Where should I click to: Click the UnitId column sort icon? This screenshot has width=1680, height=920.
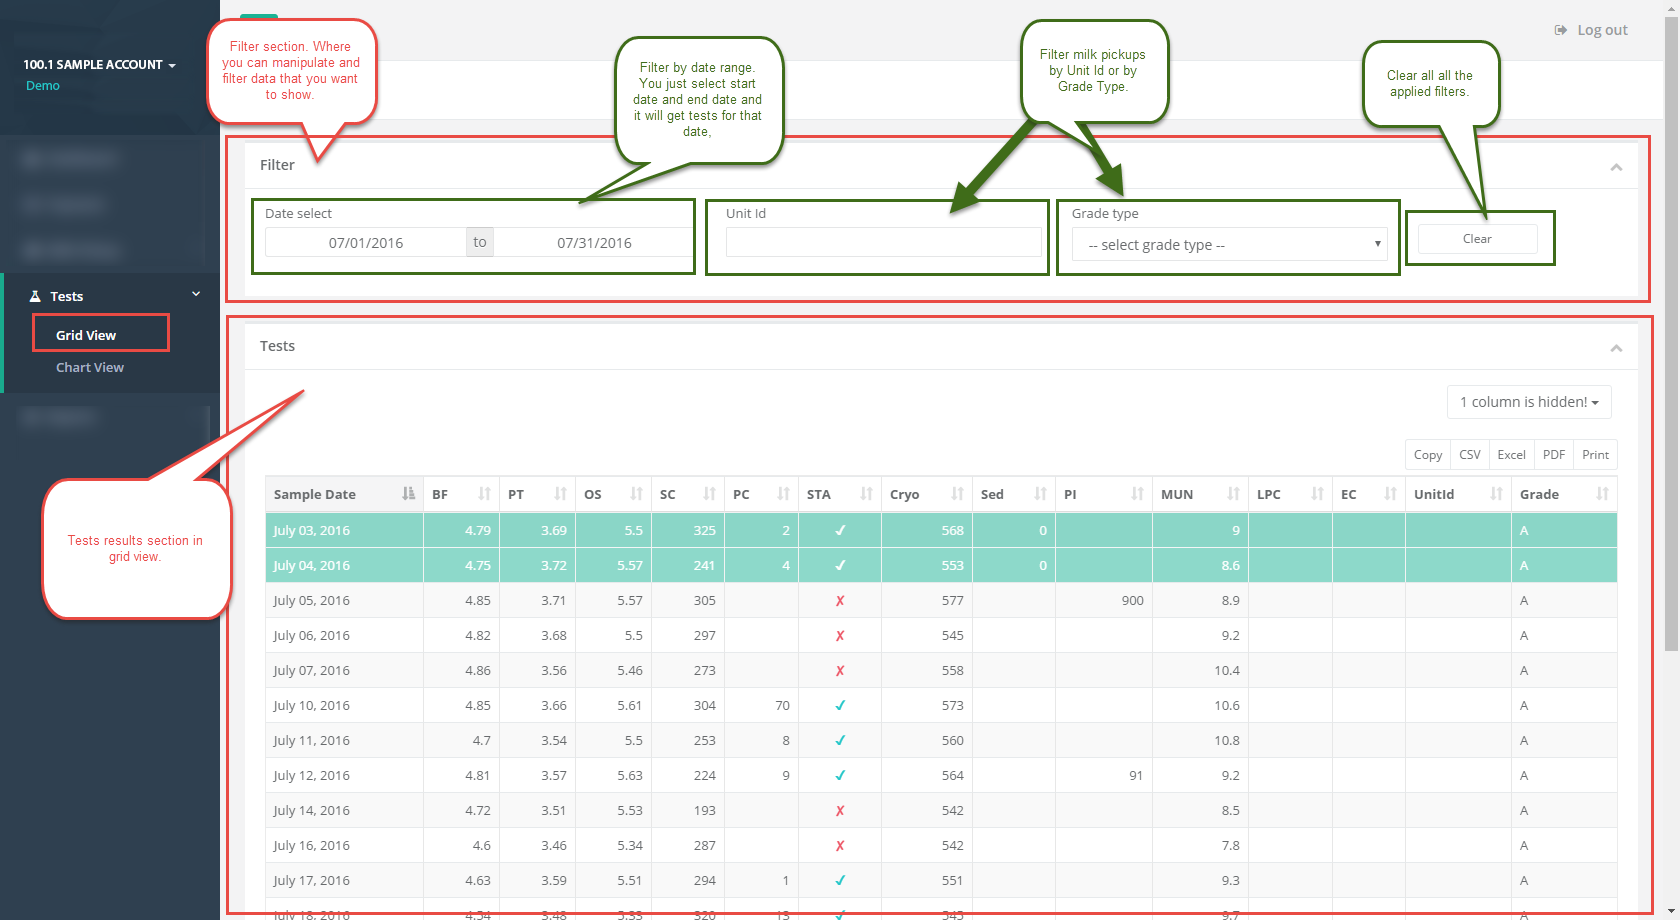tap(1496, 494)
